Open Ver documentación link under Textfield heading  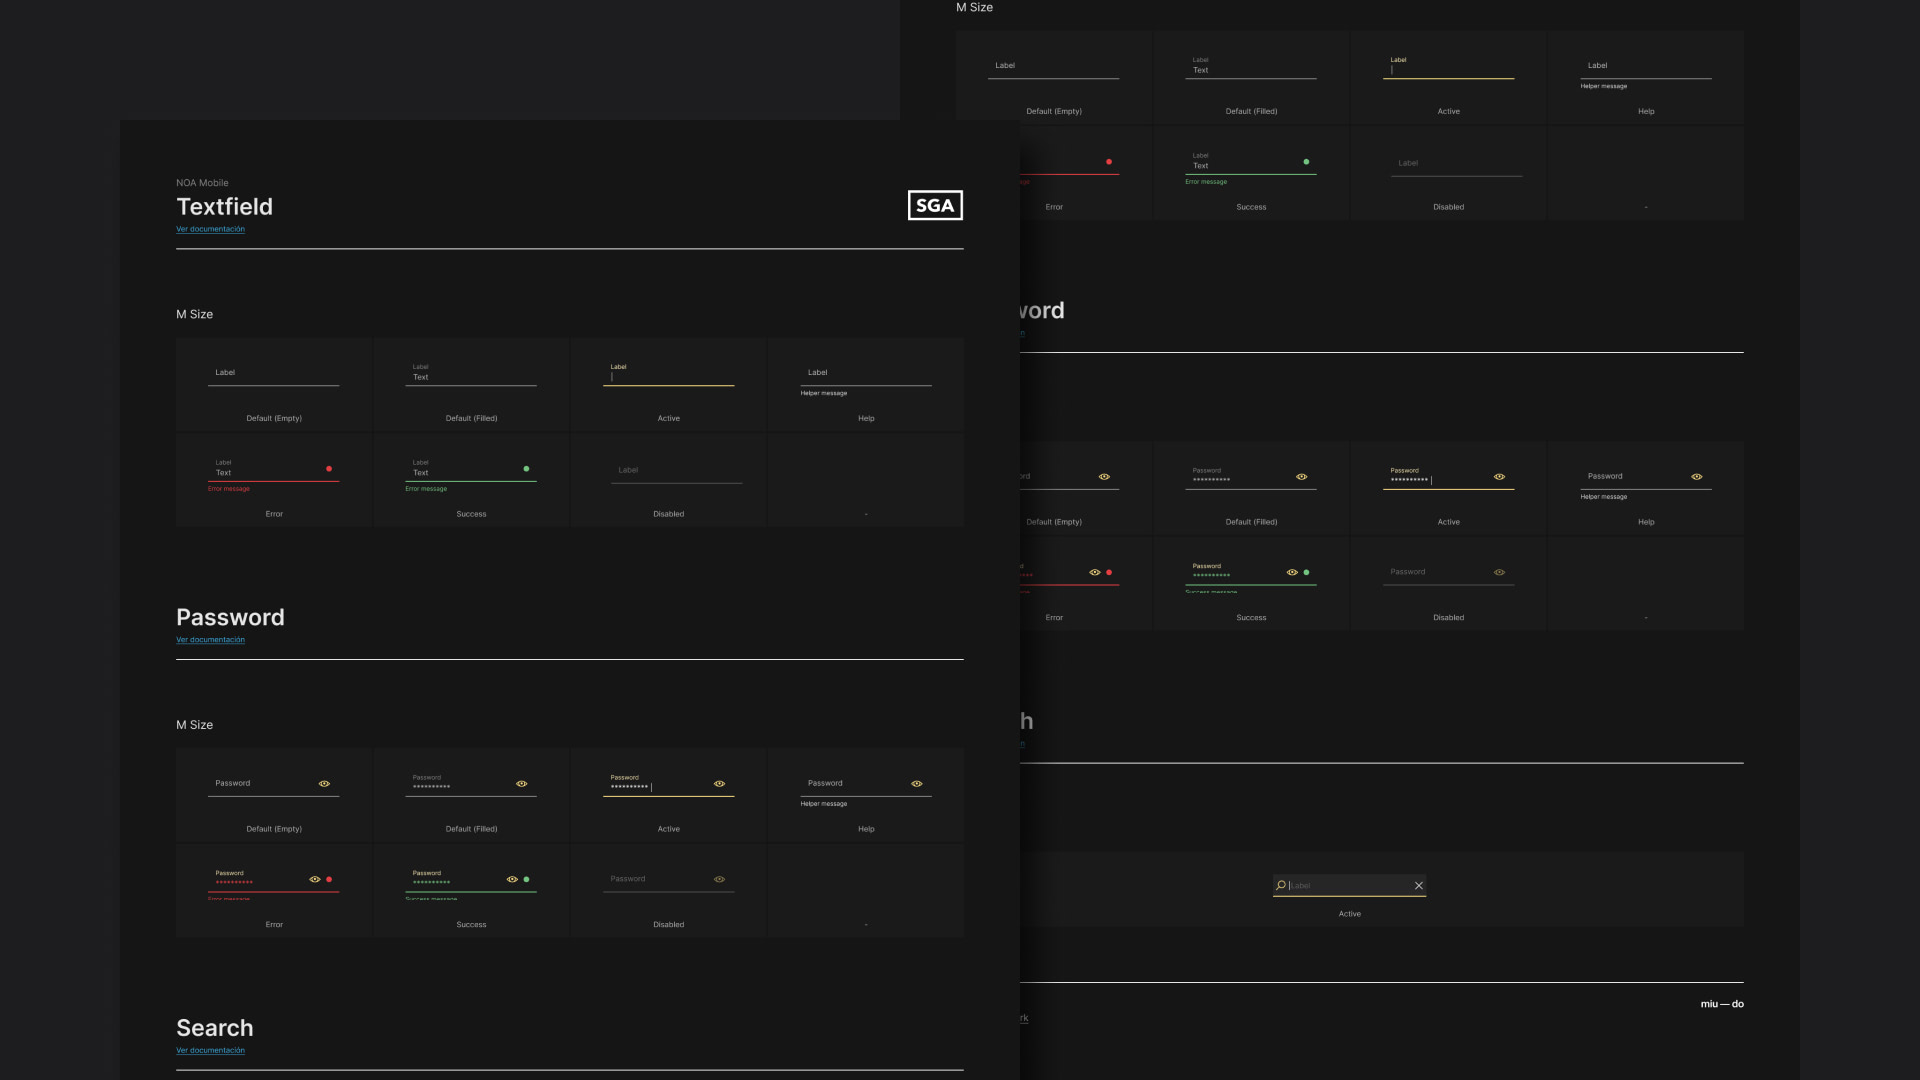pyautogui.click(x=210, y=229)
